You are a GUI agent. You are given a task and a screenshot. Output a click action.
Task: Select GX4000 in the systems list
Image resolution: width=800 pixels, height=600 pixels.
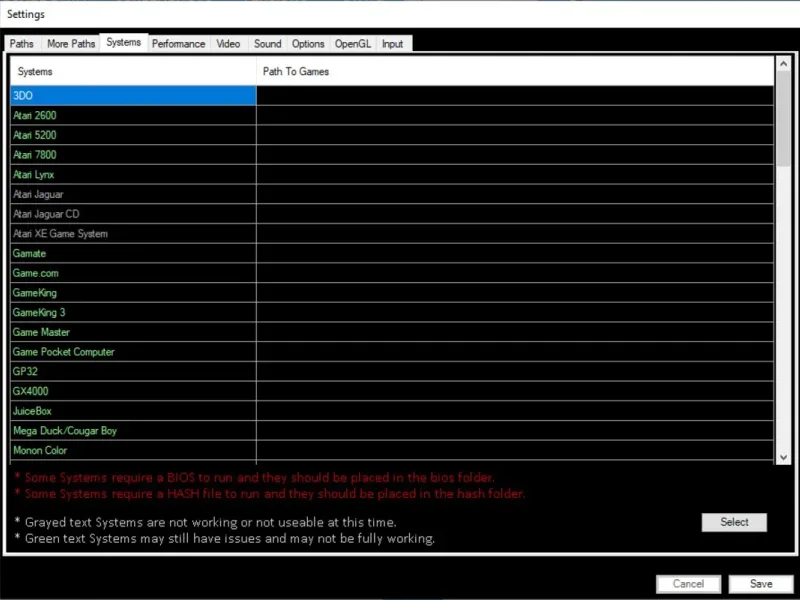133,391
